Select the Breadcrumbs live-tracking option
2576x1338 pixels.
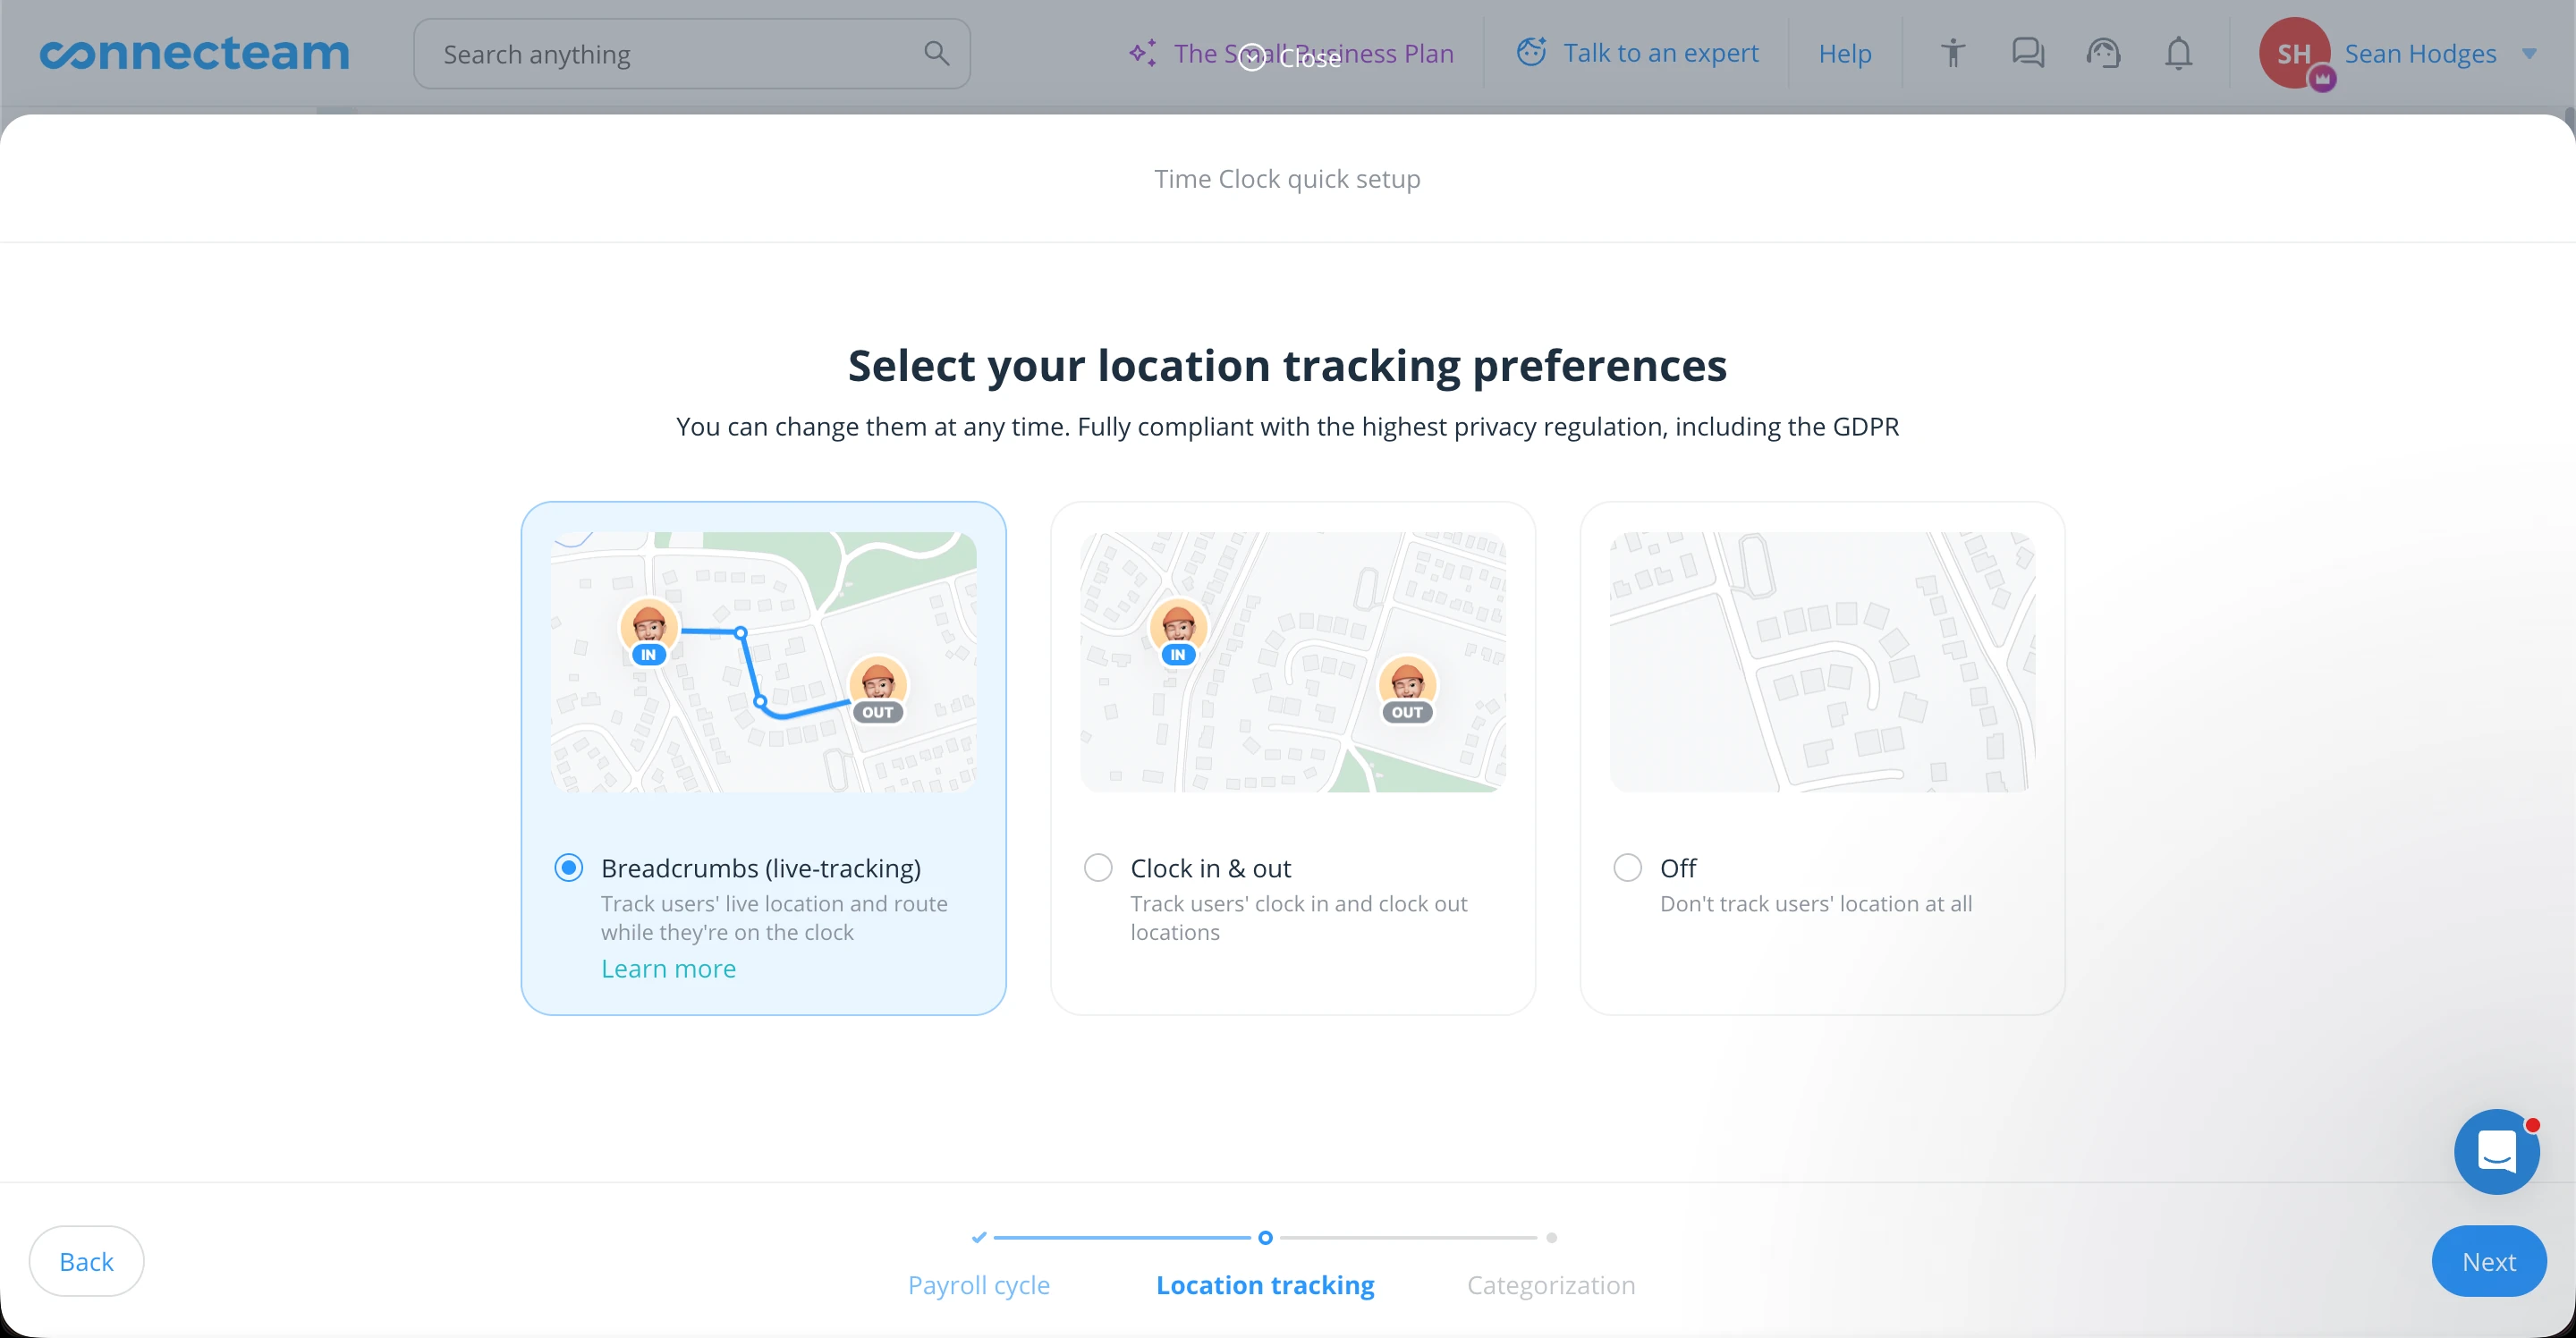coord(568,867)
